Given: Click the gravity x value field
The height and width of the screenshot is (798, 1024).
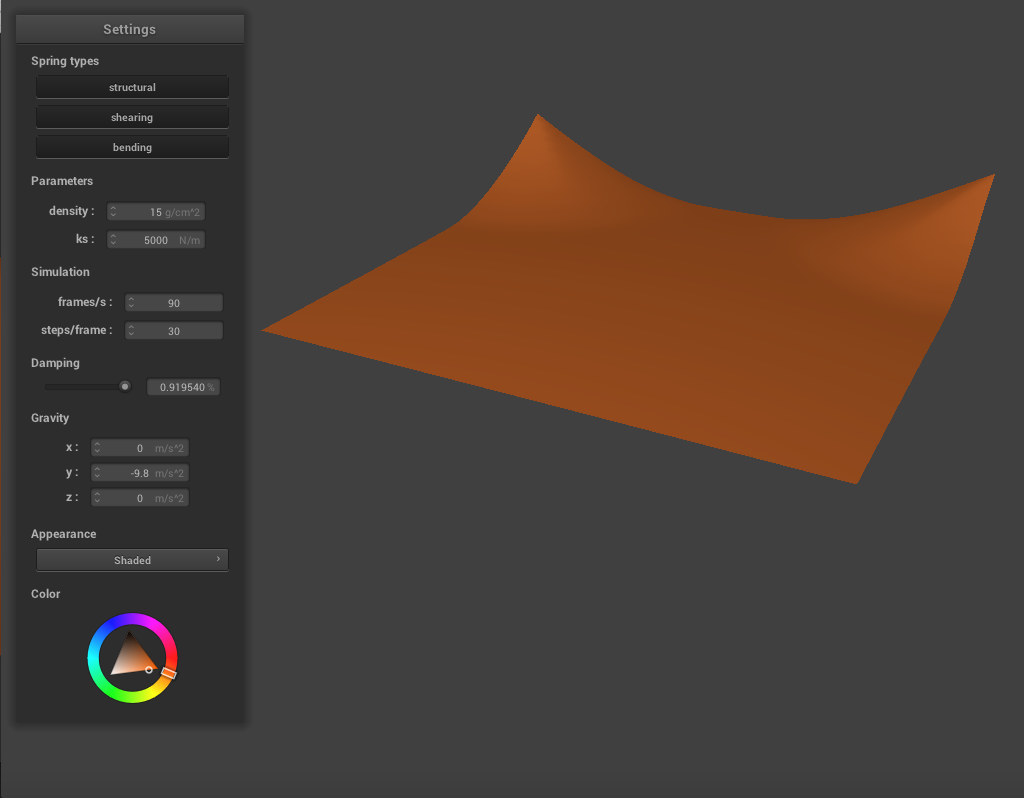Looking at the screenshot, I should (x=143, y=448).
